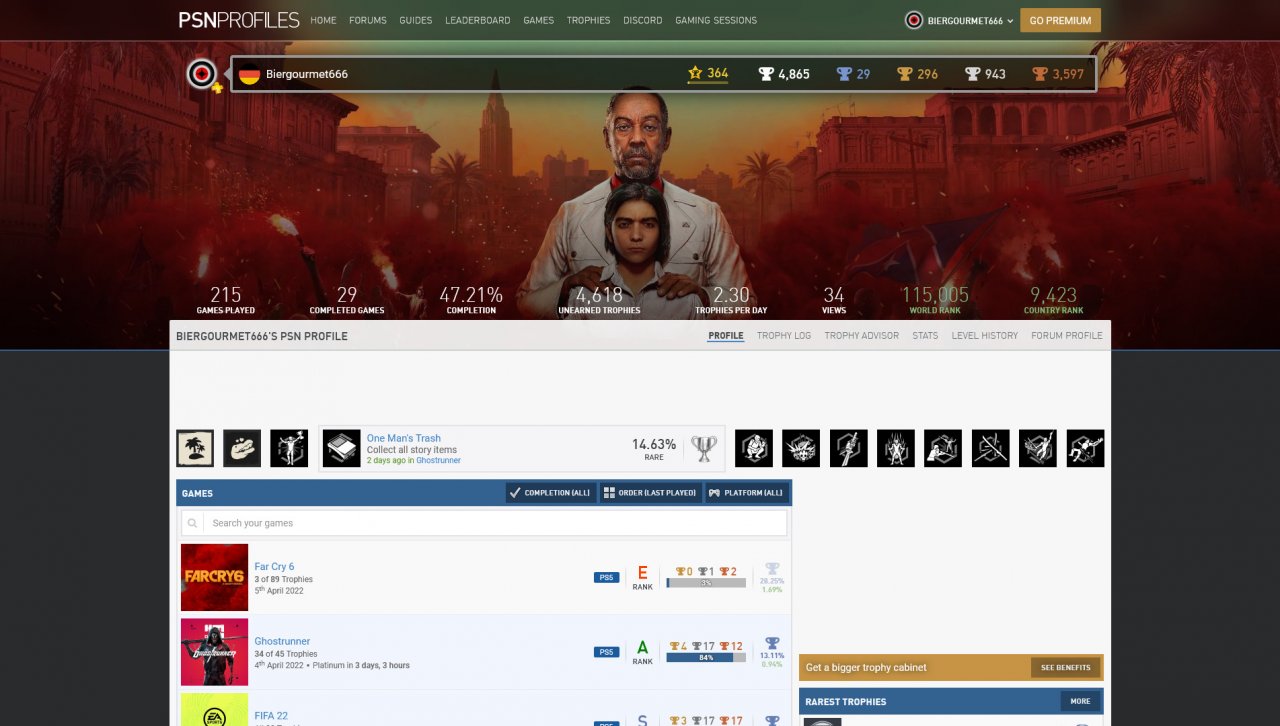The image size is (1280, 726).
Task: Open Guides in top navigation
Action: coord(416,20)
